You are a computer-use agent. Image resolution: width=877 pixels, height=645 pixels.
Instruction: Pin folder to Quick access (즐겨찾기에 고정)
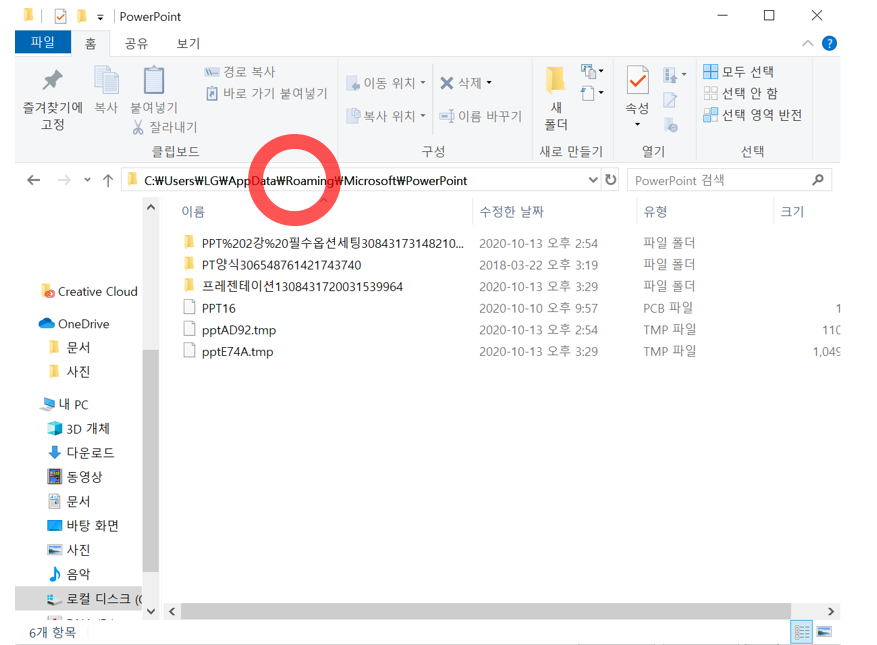53,100
